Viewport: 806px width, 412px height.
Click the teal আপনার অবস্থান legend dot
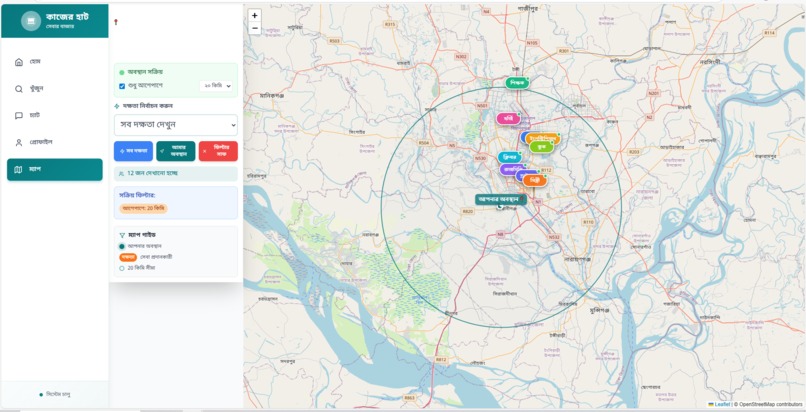pyautogui.click(x=122, y=246)
